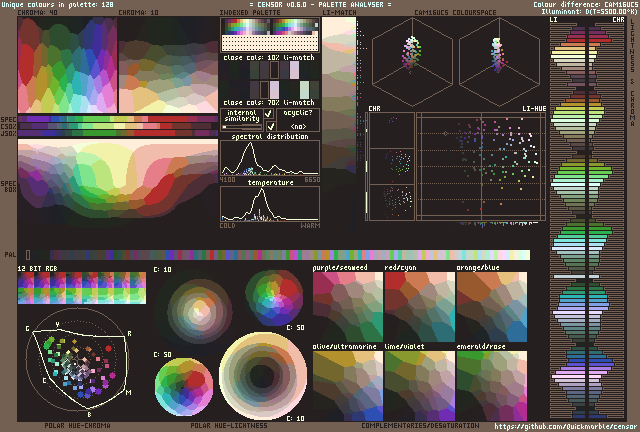Click the 12 bit RGB grid
Image resolution: width=640 pixels, height=432 pixels.
(82, 287)
